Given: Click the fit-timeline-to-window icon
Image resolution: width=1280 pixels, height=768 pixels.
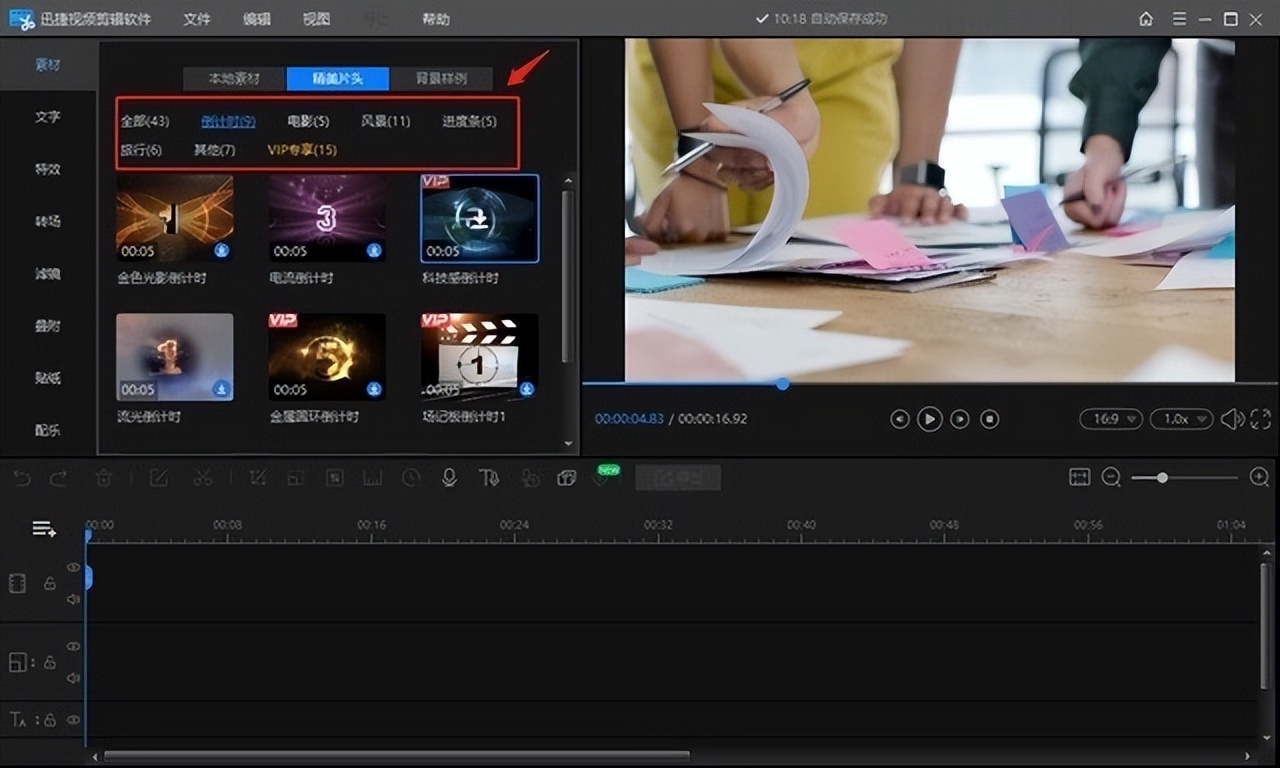Looking at the screenshot, I should tap(1079, 478).
